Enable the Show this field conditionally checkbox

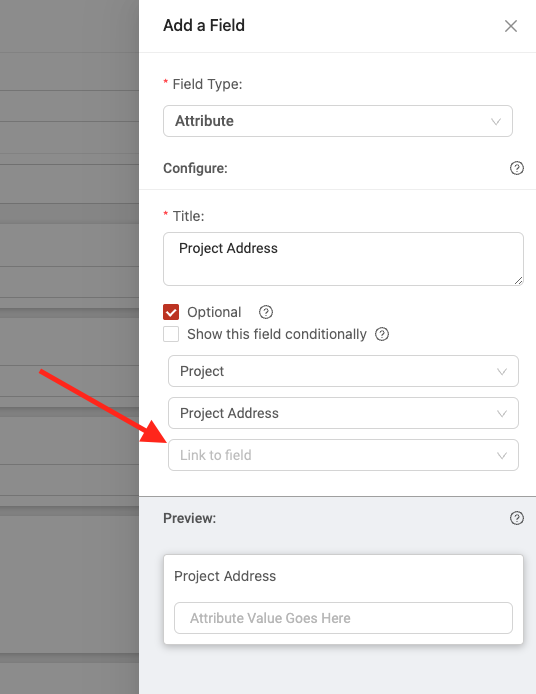[x=171, y=334]
